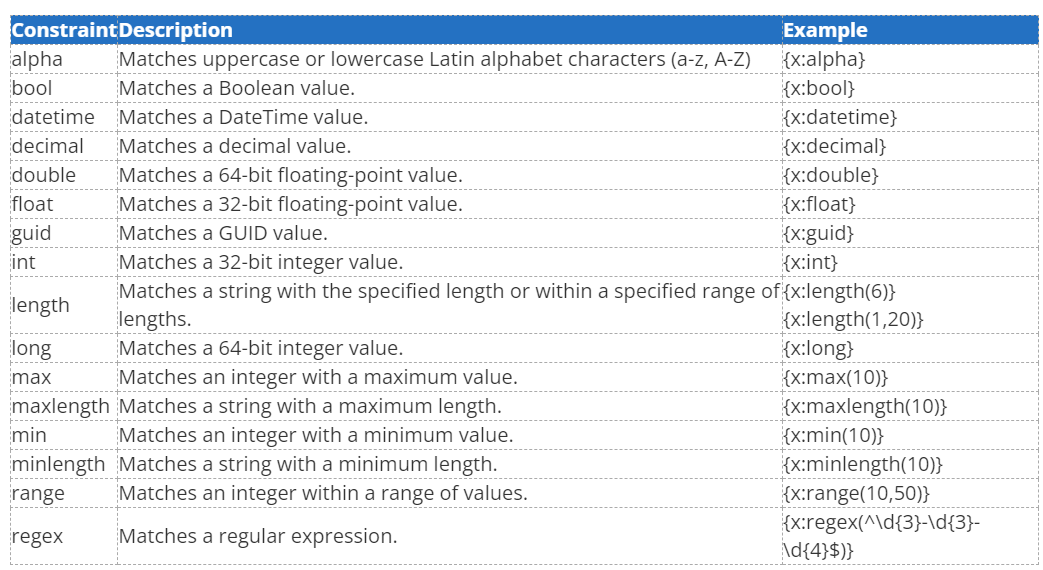The height and width of the screenshot is (570, 1043).
Task: Click "Matches an integer with a minimum value."
Action: pos(315,435)
